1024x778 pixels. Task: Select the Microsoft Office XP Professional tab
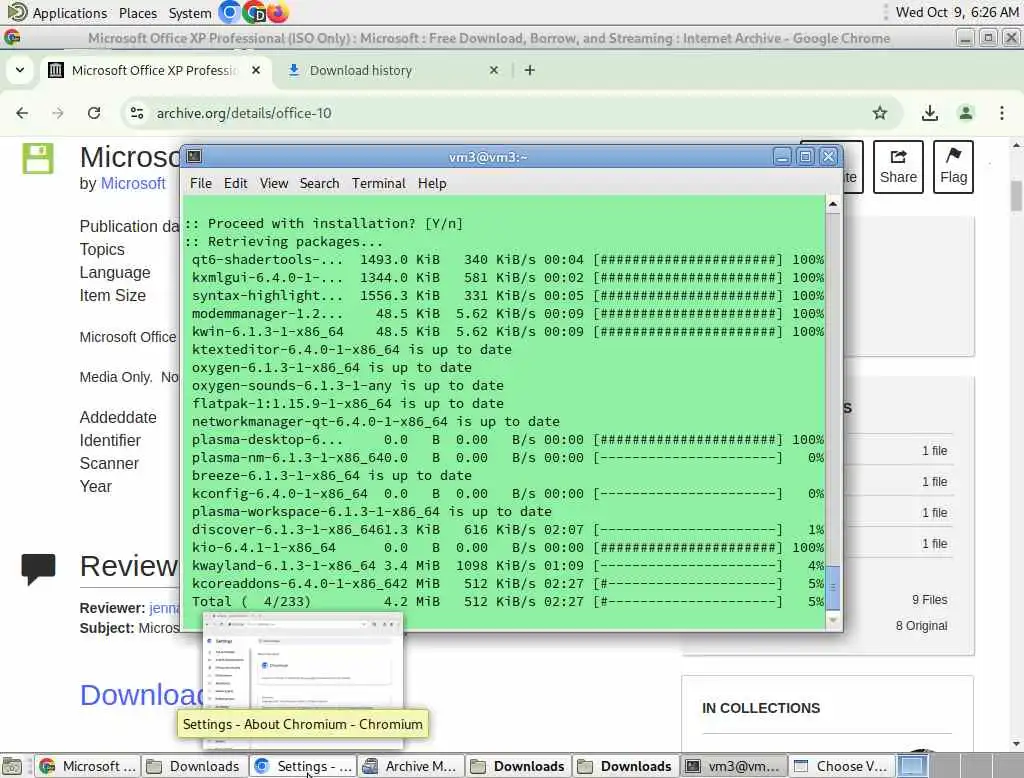(x=154, y=70)
